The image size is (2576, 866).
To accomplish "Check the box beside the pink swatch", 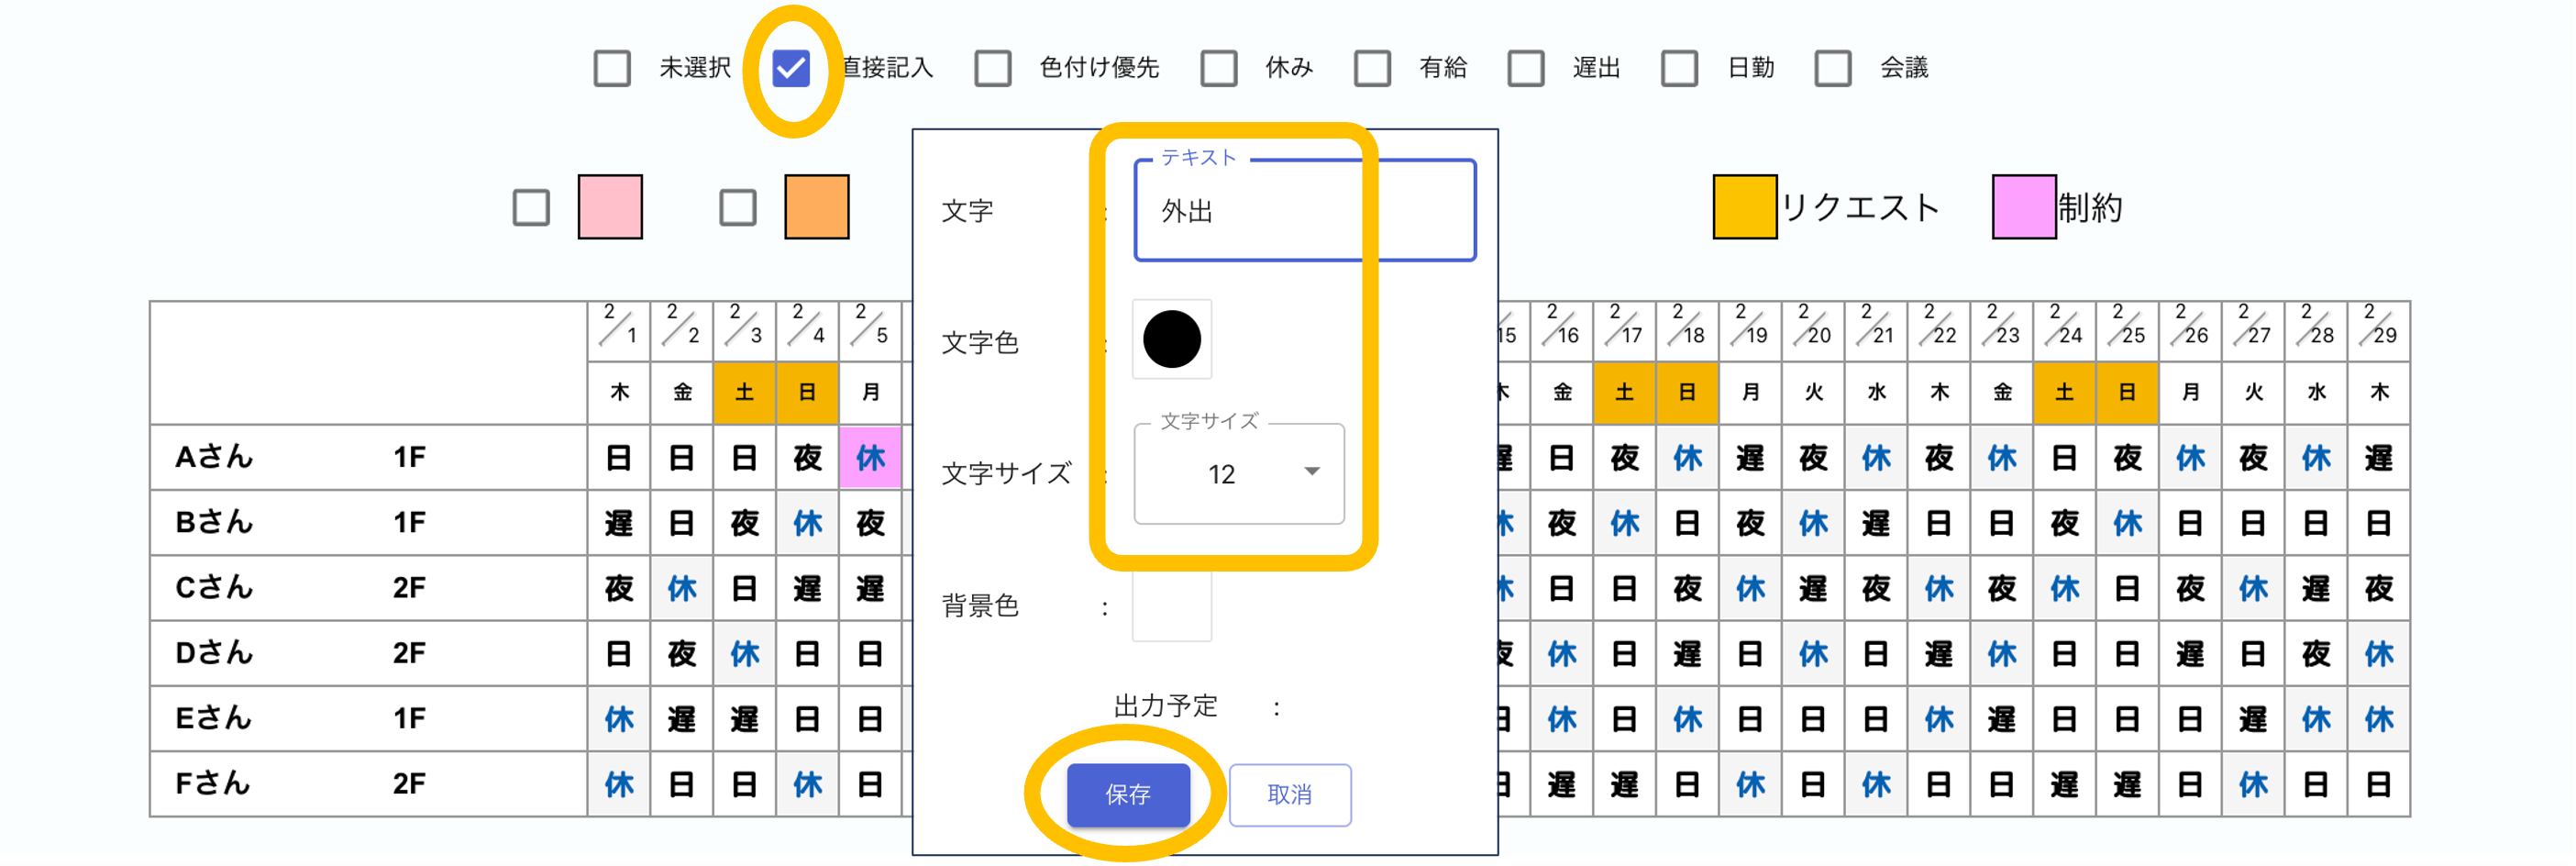I will (531, 208).
